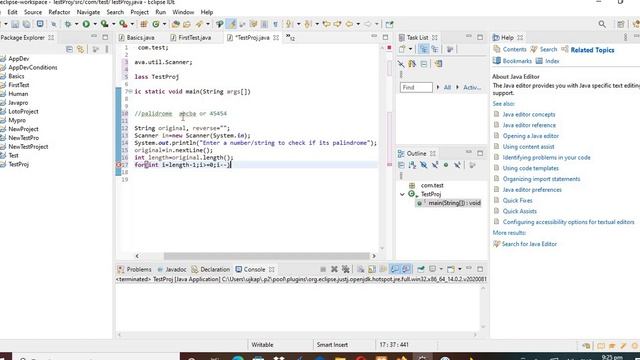Open the Source menu
The width and height of the screenshot is (640, 360).
point(33,12)
